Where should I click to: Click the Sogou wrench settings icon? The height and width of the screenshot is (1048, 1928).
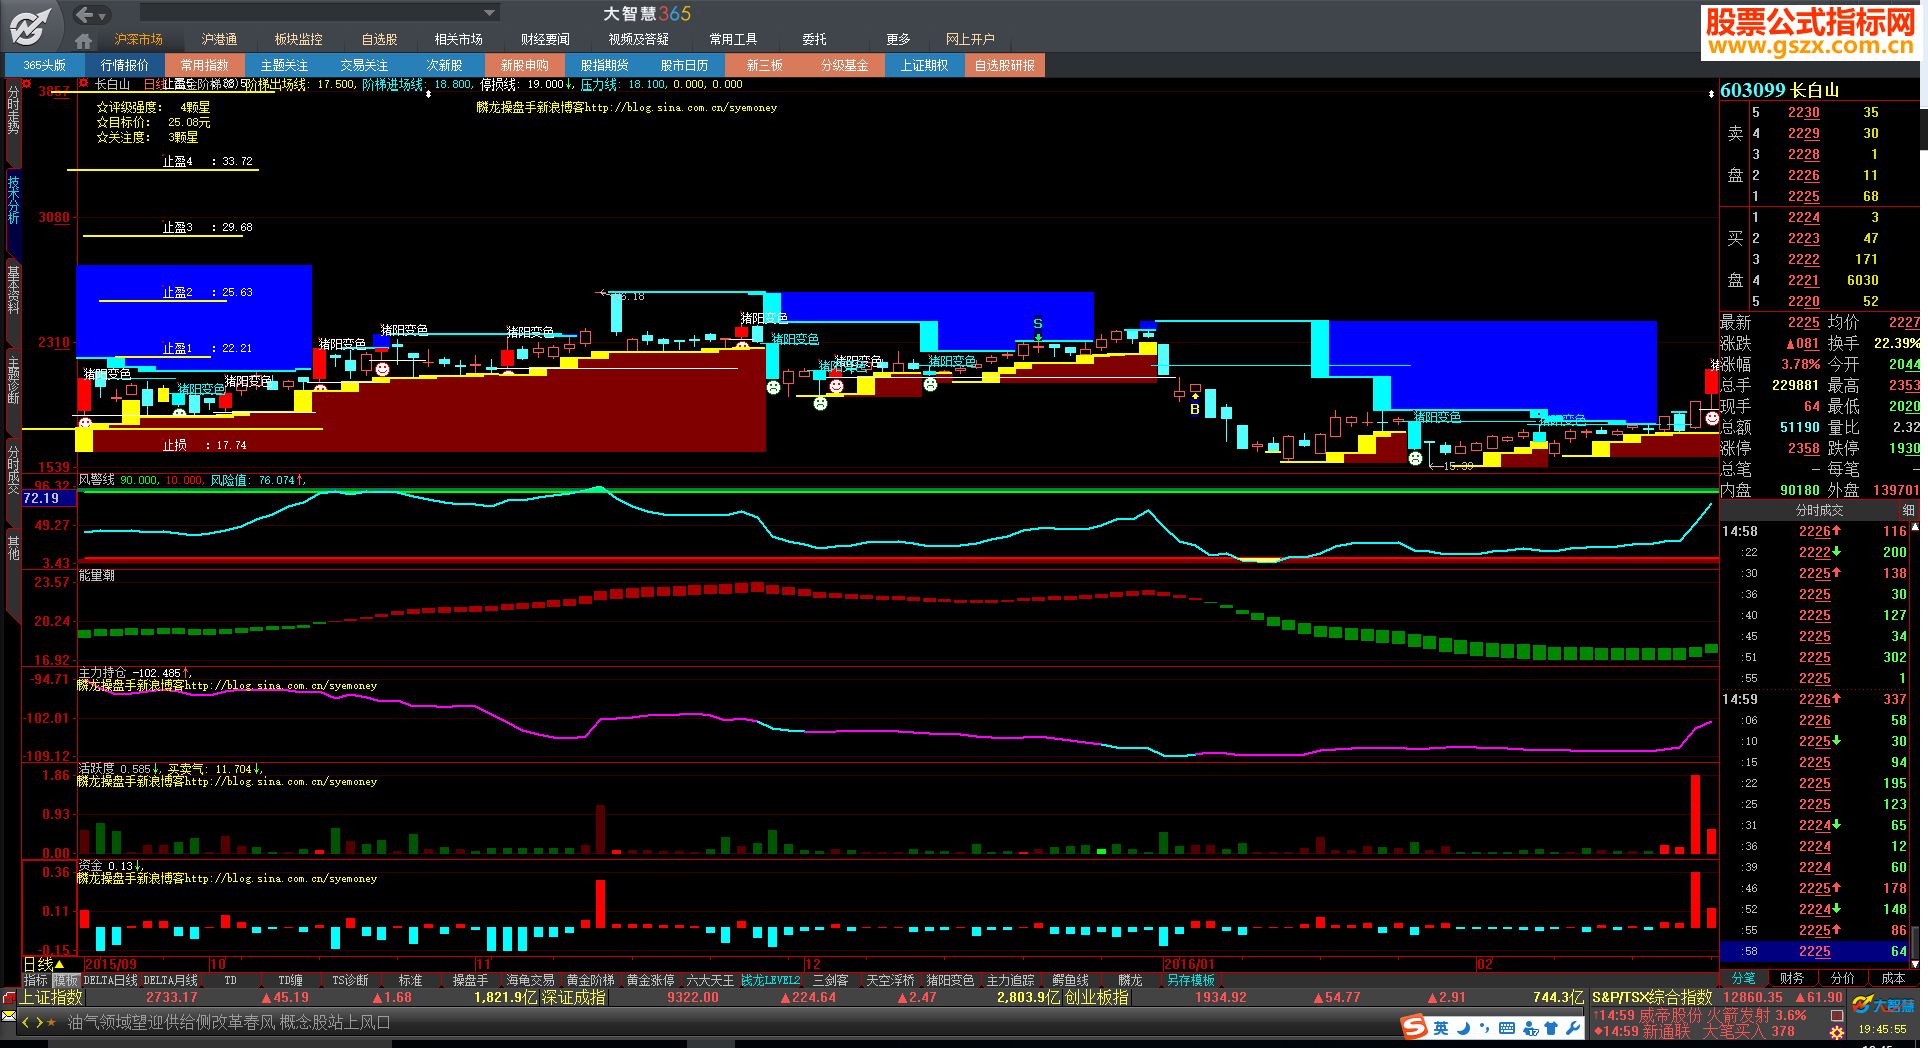[1572, 1028]
